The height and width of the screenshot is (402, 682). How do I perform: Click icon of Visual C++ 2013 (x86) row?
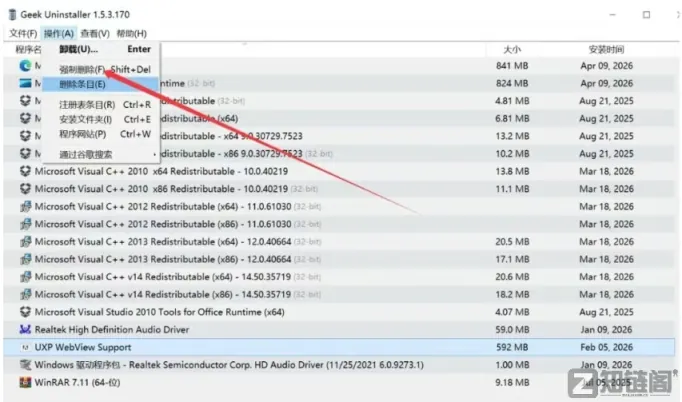click(25, 259)
